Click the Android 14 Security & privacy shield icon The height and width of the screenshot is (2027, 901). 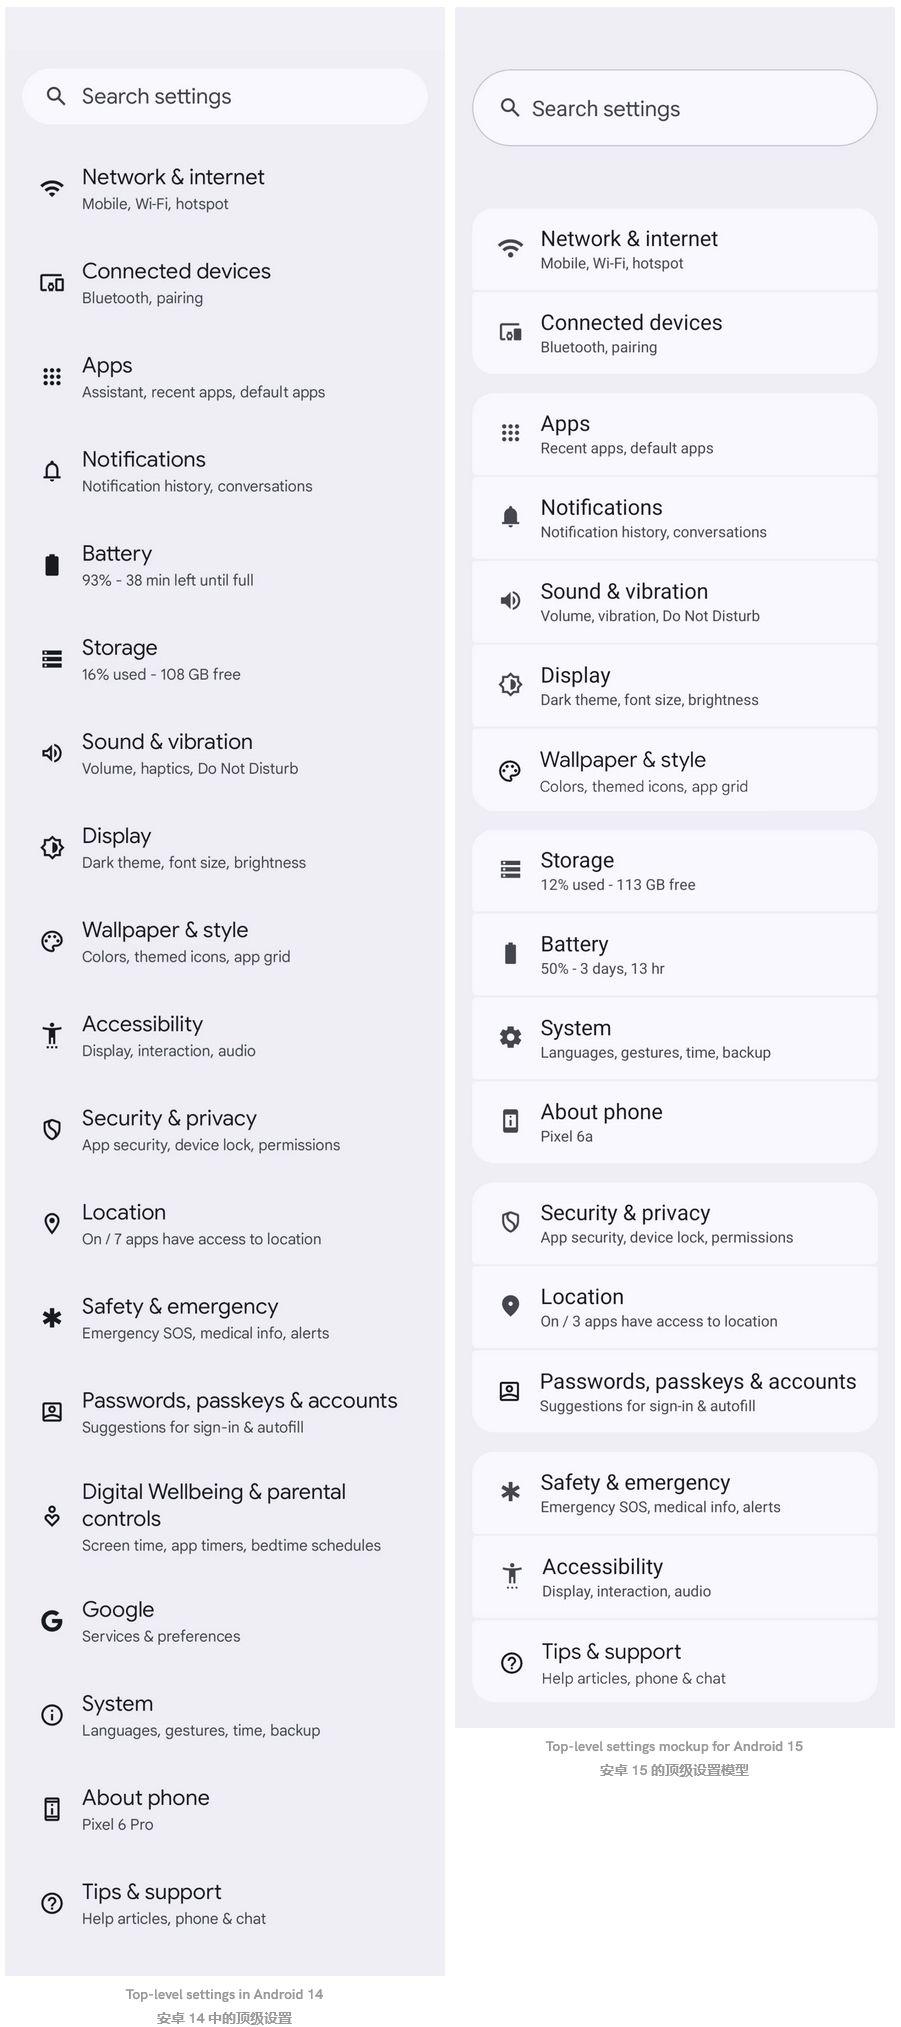click(x=52, y=1130)
